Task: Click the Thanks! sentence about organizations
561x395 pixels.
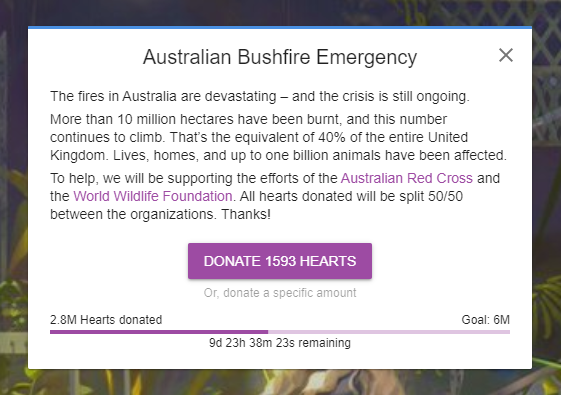Action: [x=160, y=214]
